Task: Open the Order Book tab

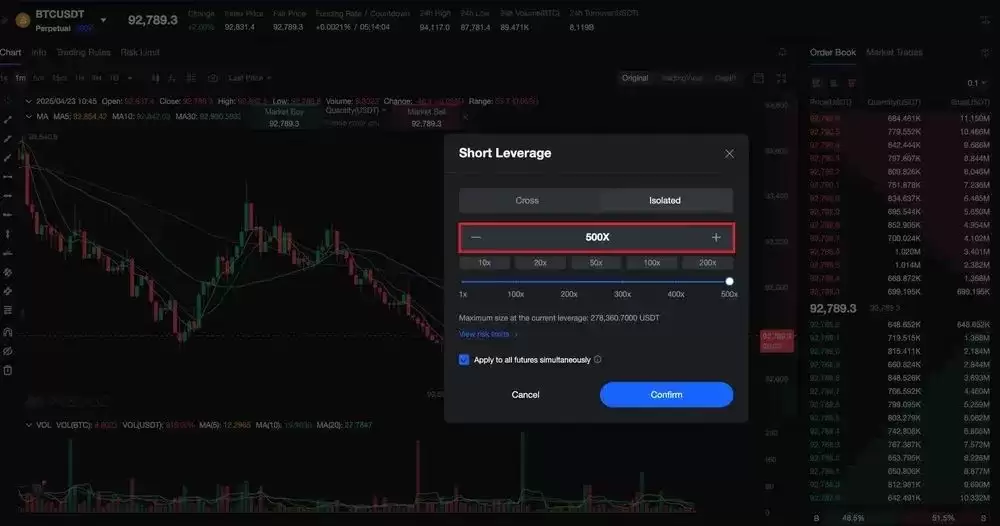Action: click(832, 52)
